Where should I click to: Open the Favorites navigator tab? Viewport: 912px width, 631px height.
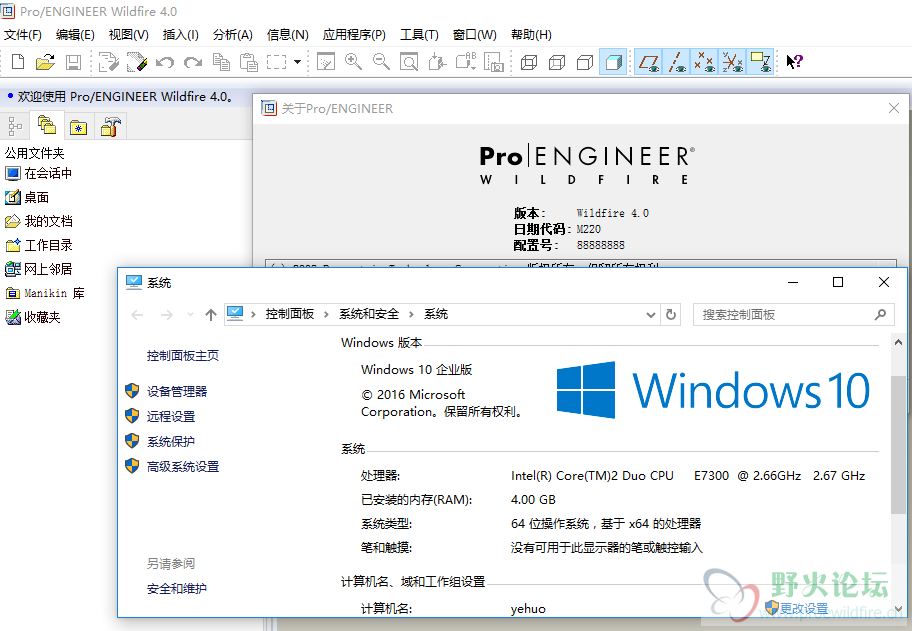pyautogui.click(x=79, y=126)
